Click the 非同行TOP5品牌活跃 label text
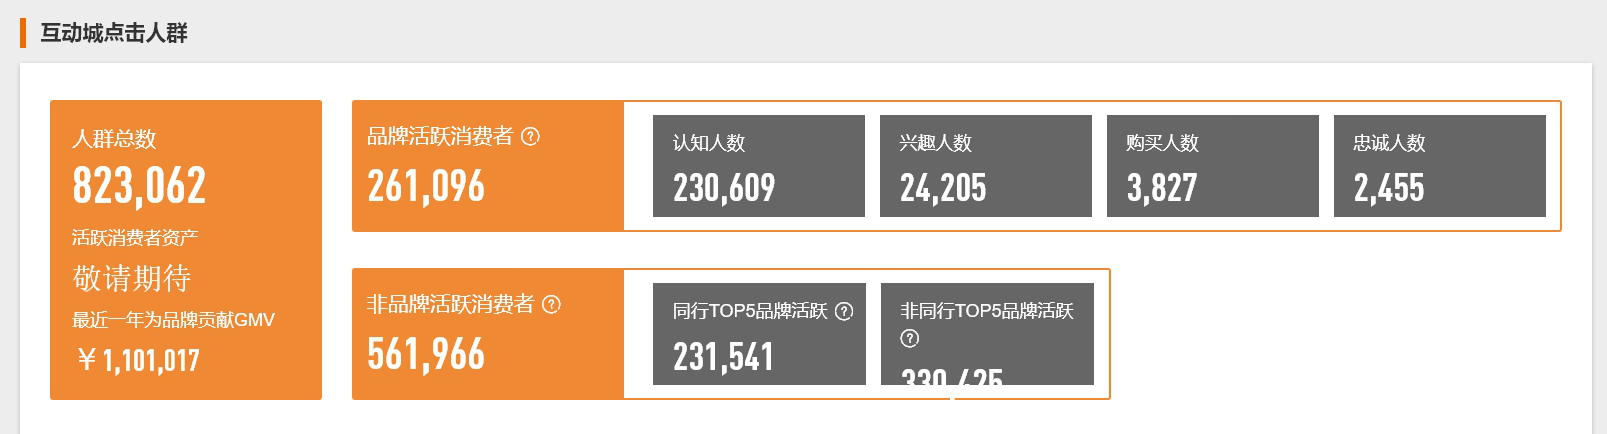The width and height of the screenshot is (1607, 434). (986, 311)
